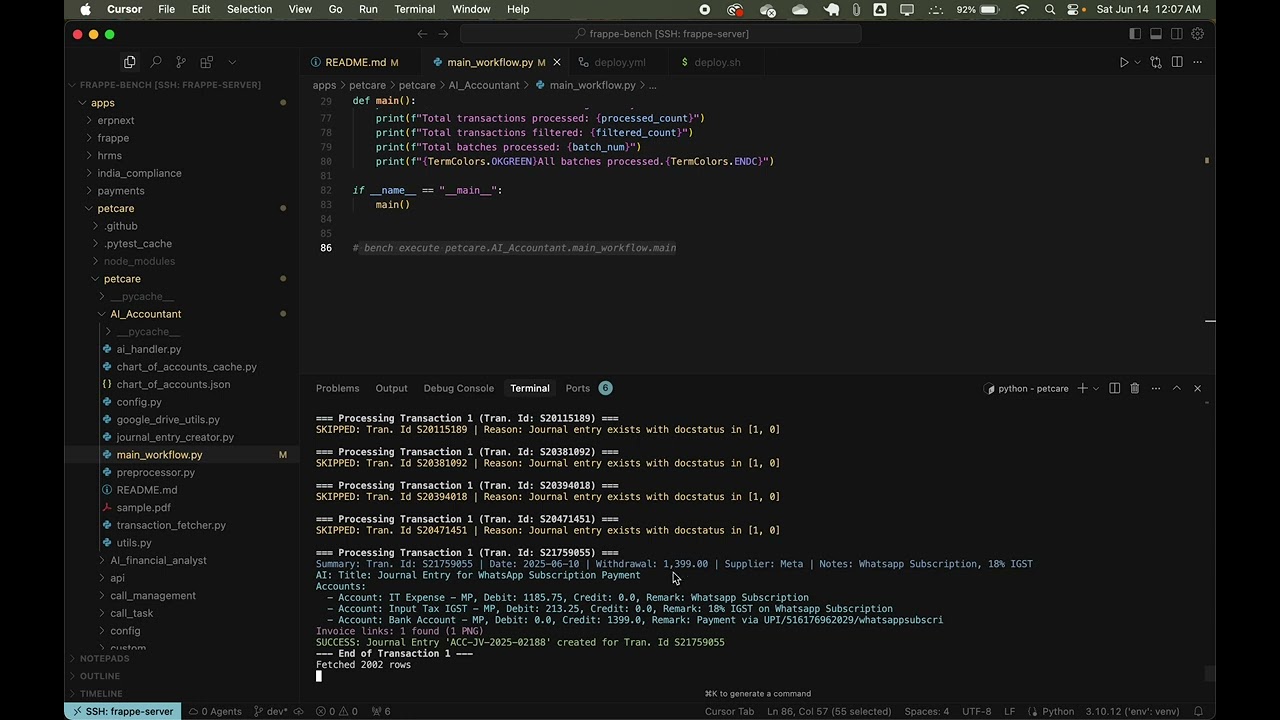Image resolution: width=1280 pixels, height=720 pixels.
Task: Open the Terminal menu in menu bar
Action: click(x=414, y=9)
